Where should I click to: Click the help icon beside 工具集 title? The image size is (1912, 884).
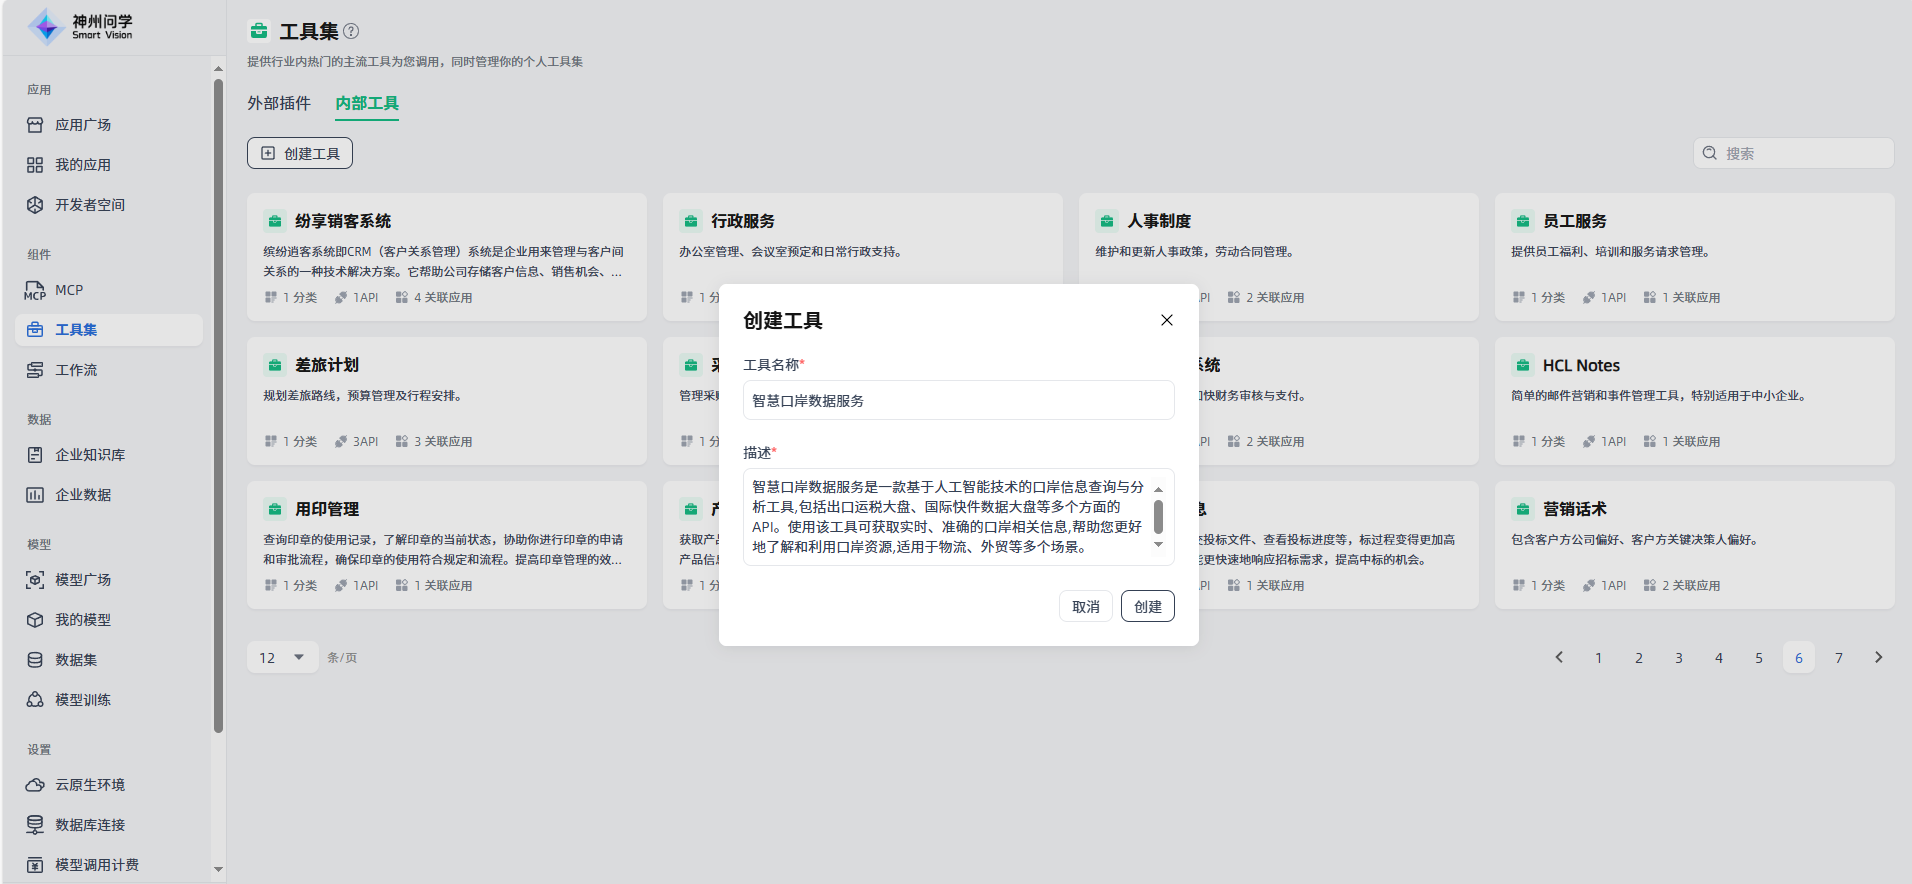click(351, 31)
